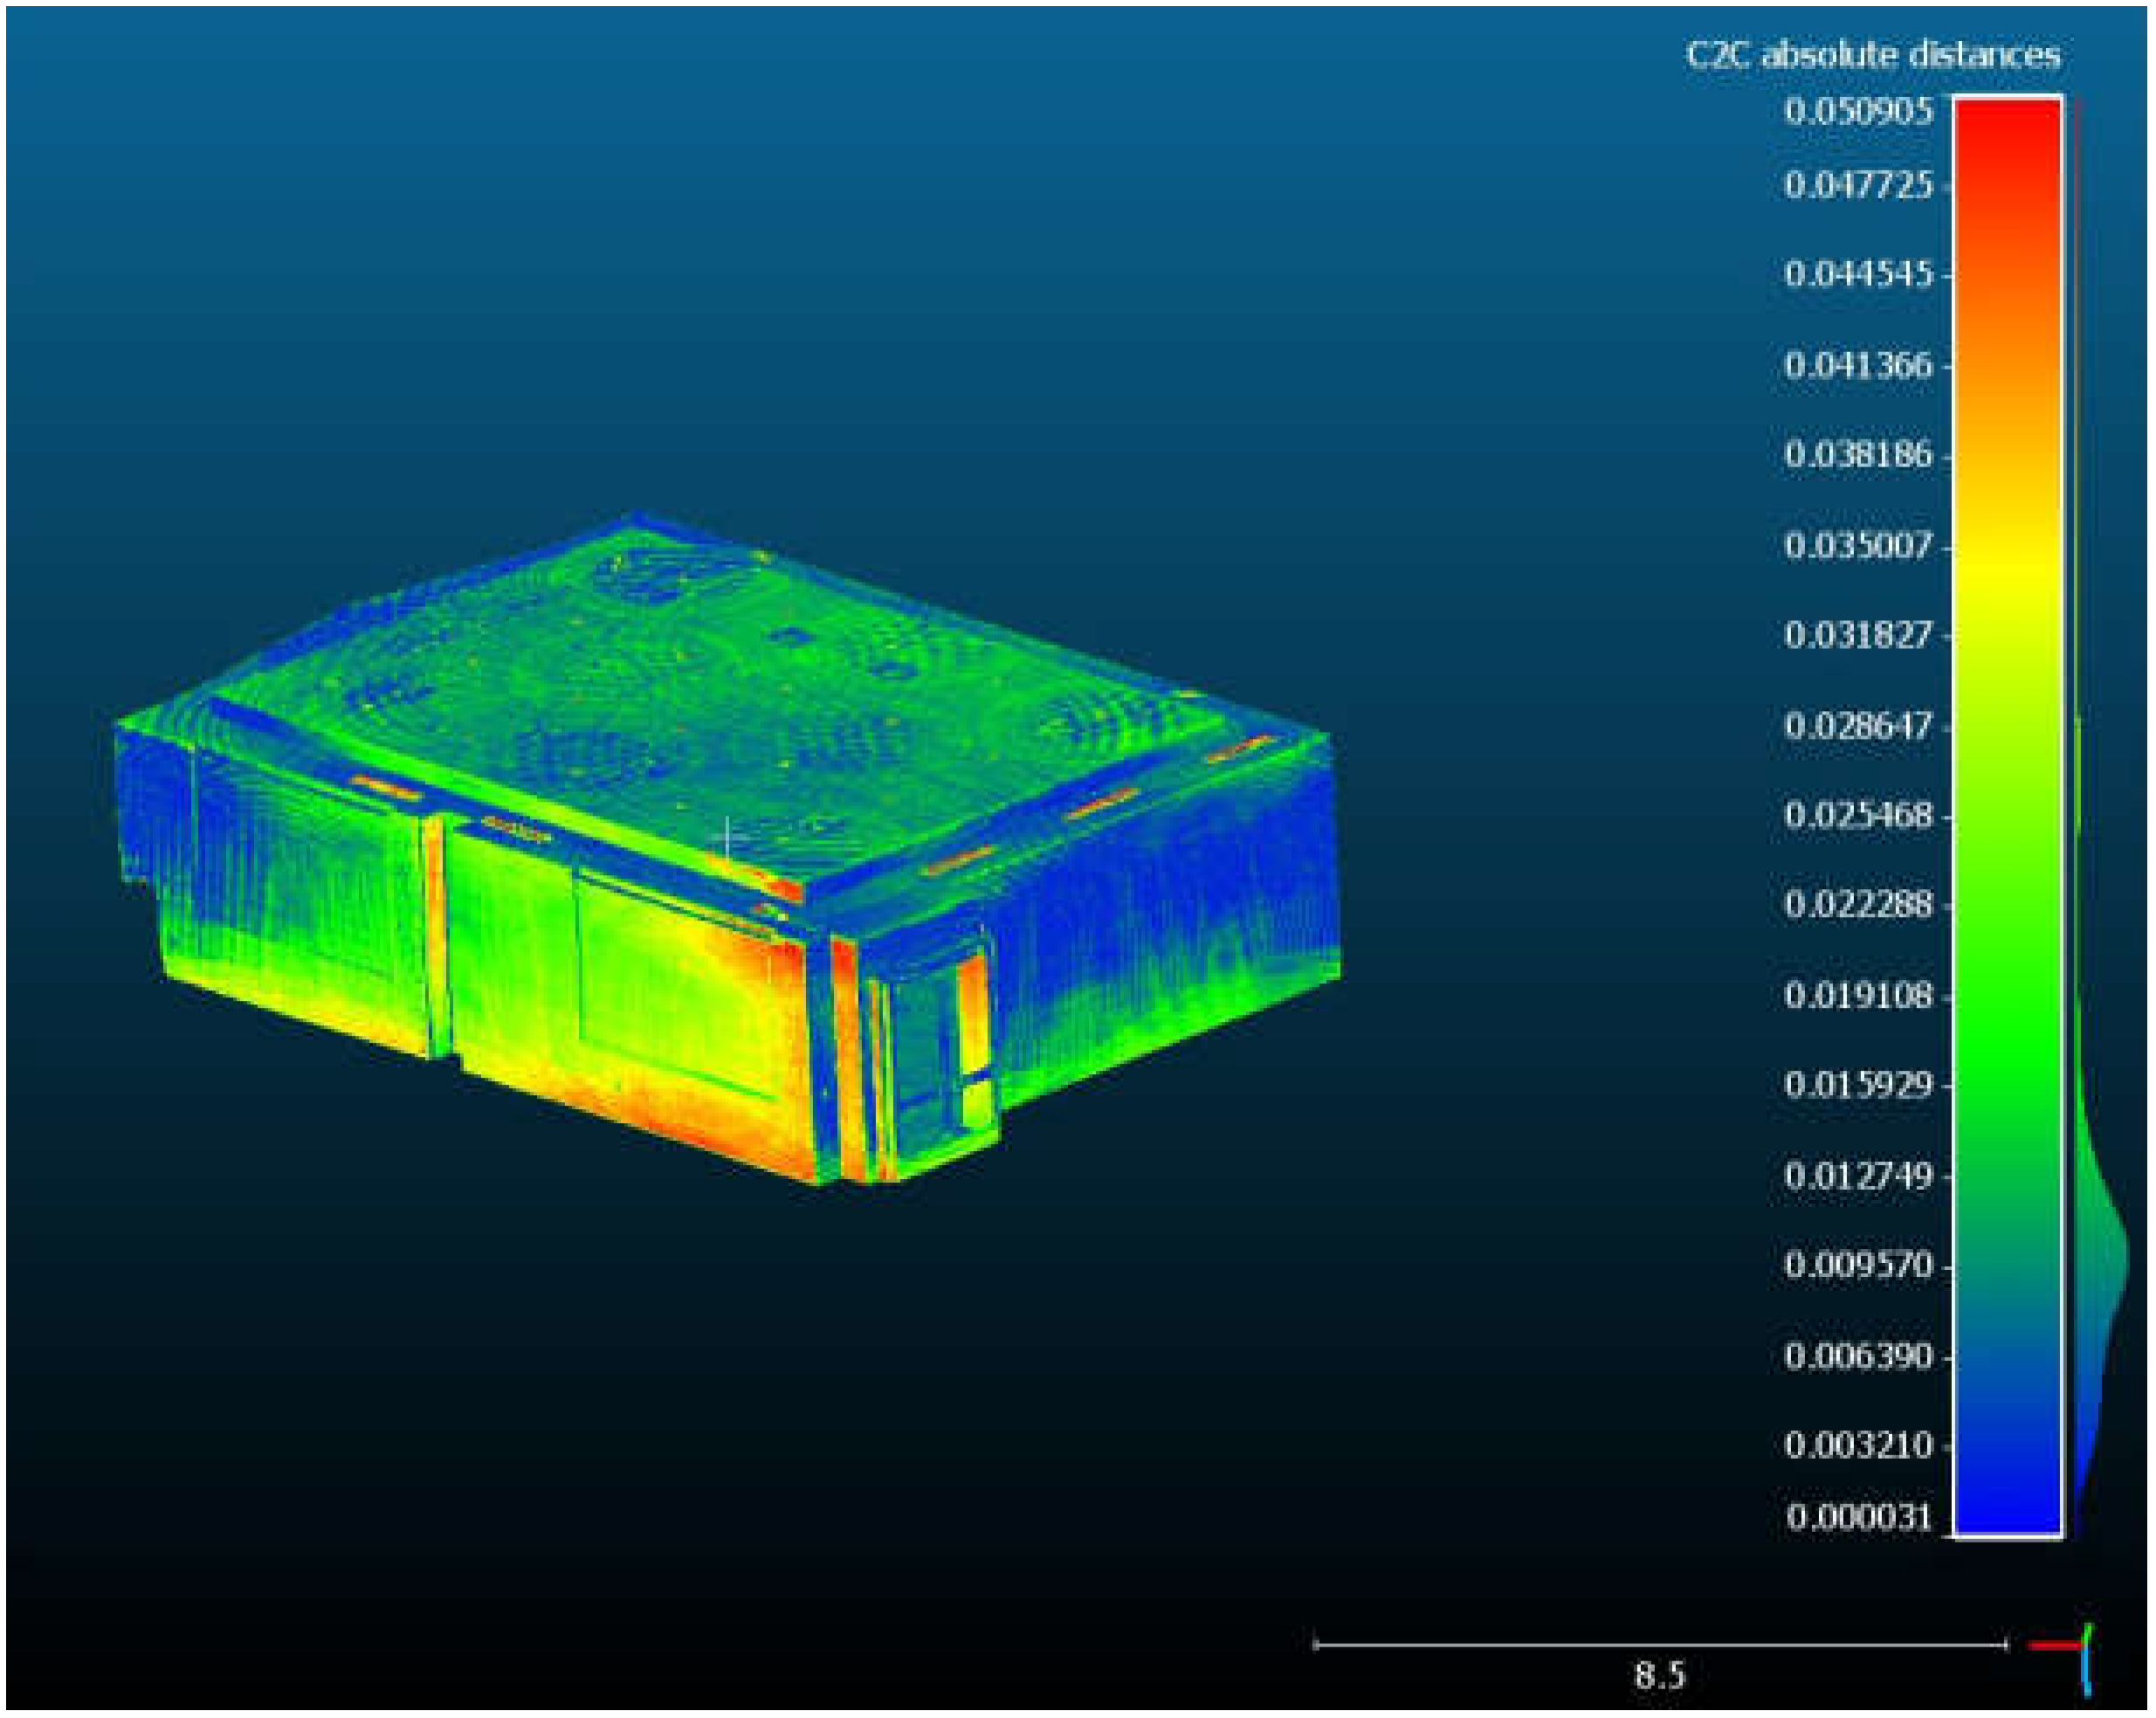The height and width of the screenshot is (1718, 2156).
Task: Click the leftmost blue wall section
Action: [x=150, y=800]
